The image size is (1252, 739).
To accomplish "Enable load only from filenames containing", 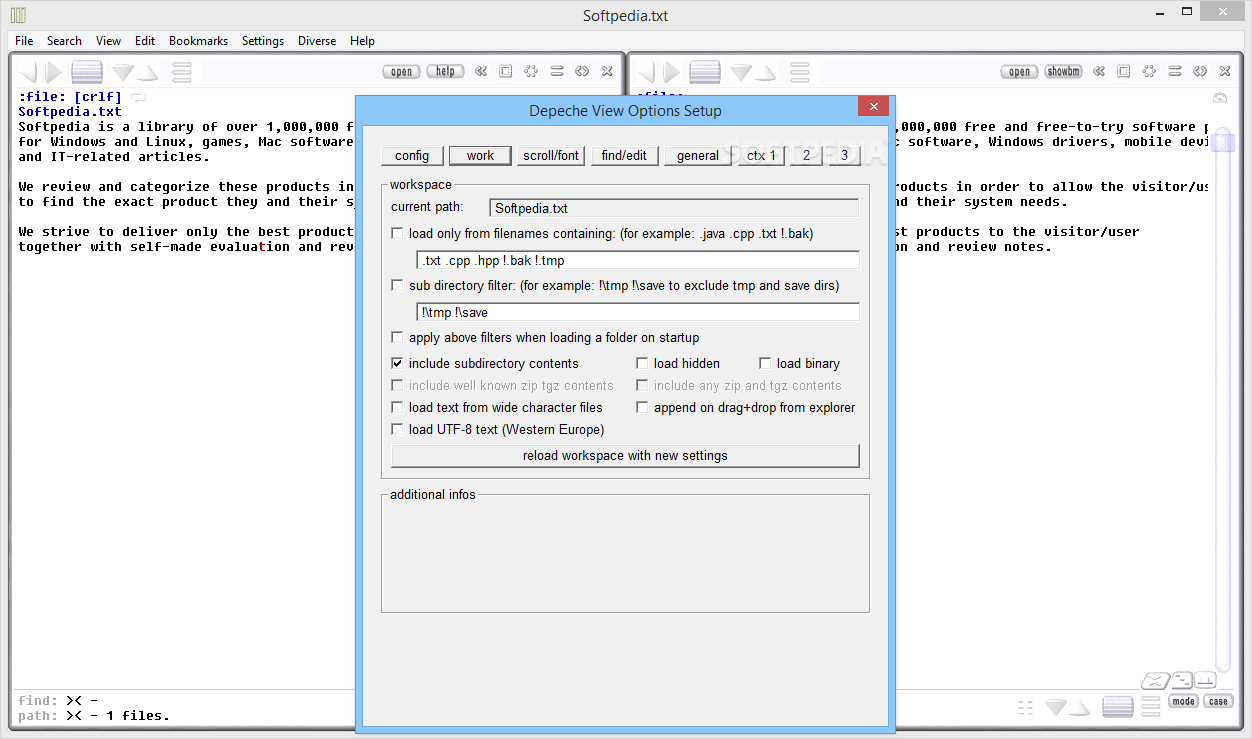I will (x=398, y=234).
